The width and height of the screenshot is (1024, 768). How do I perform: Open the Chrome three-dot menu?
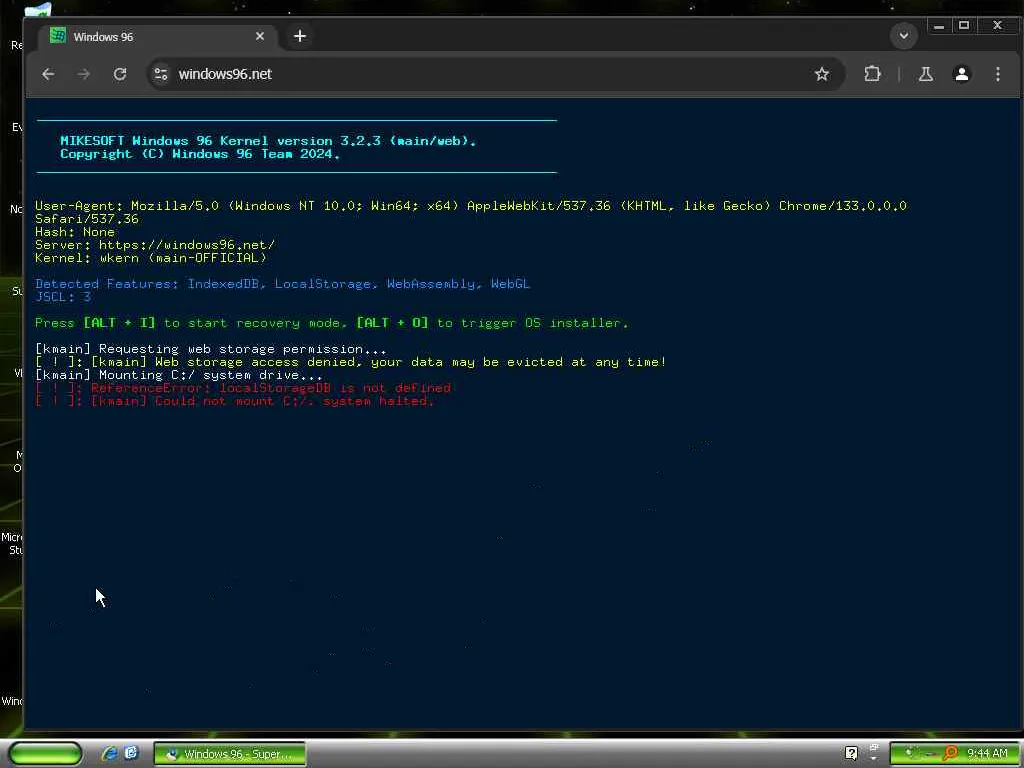click(997, 74)
